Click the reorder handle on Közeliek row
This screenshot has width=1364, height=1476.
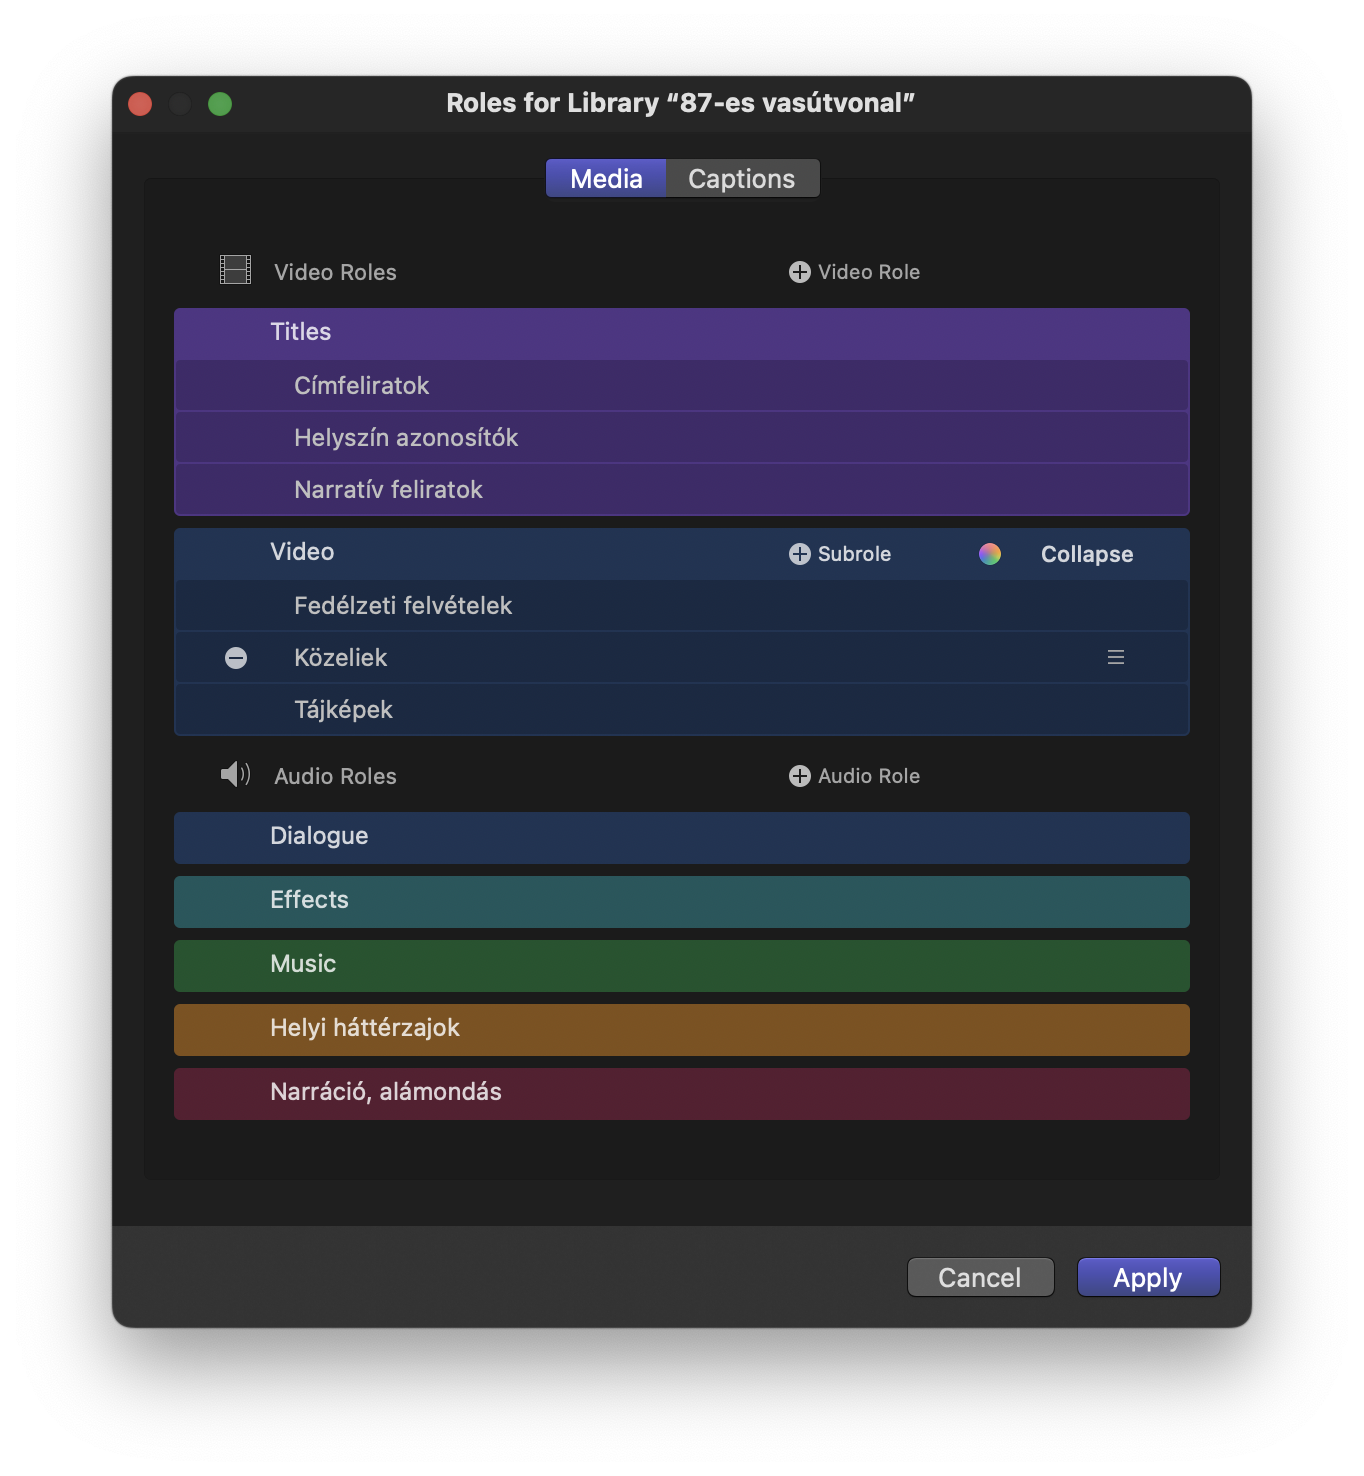[1116, 657]
